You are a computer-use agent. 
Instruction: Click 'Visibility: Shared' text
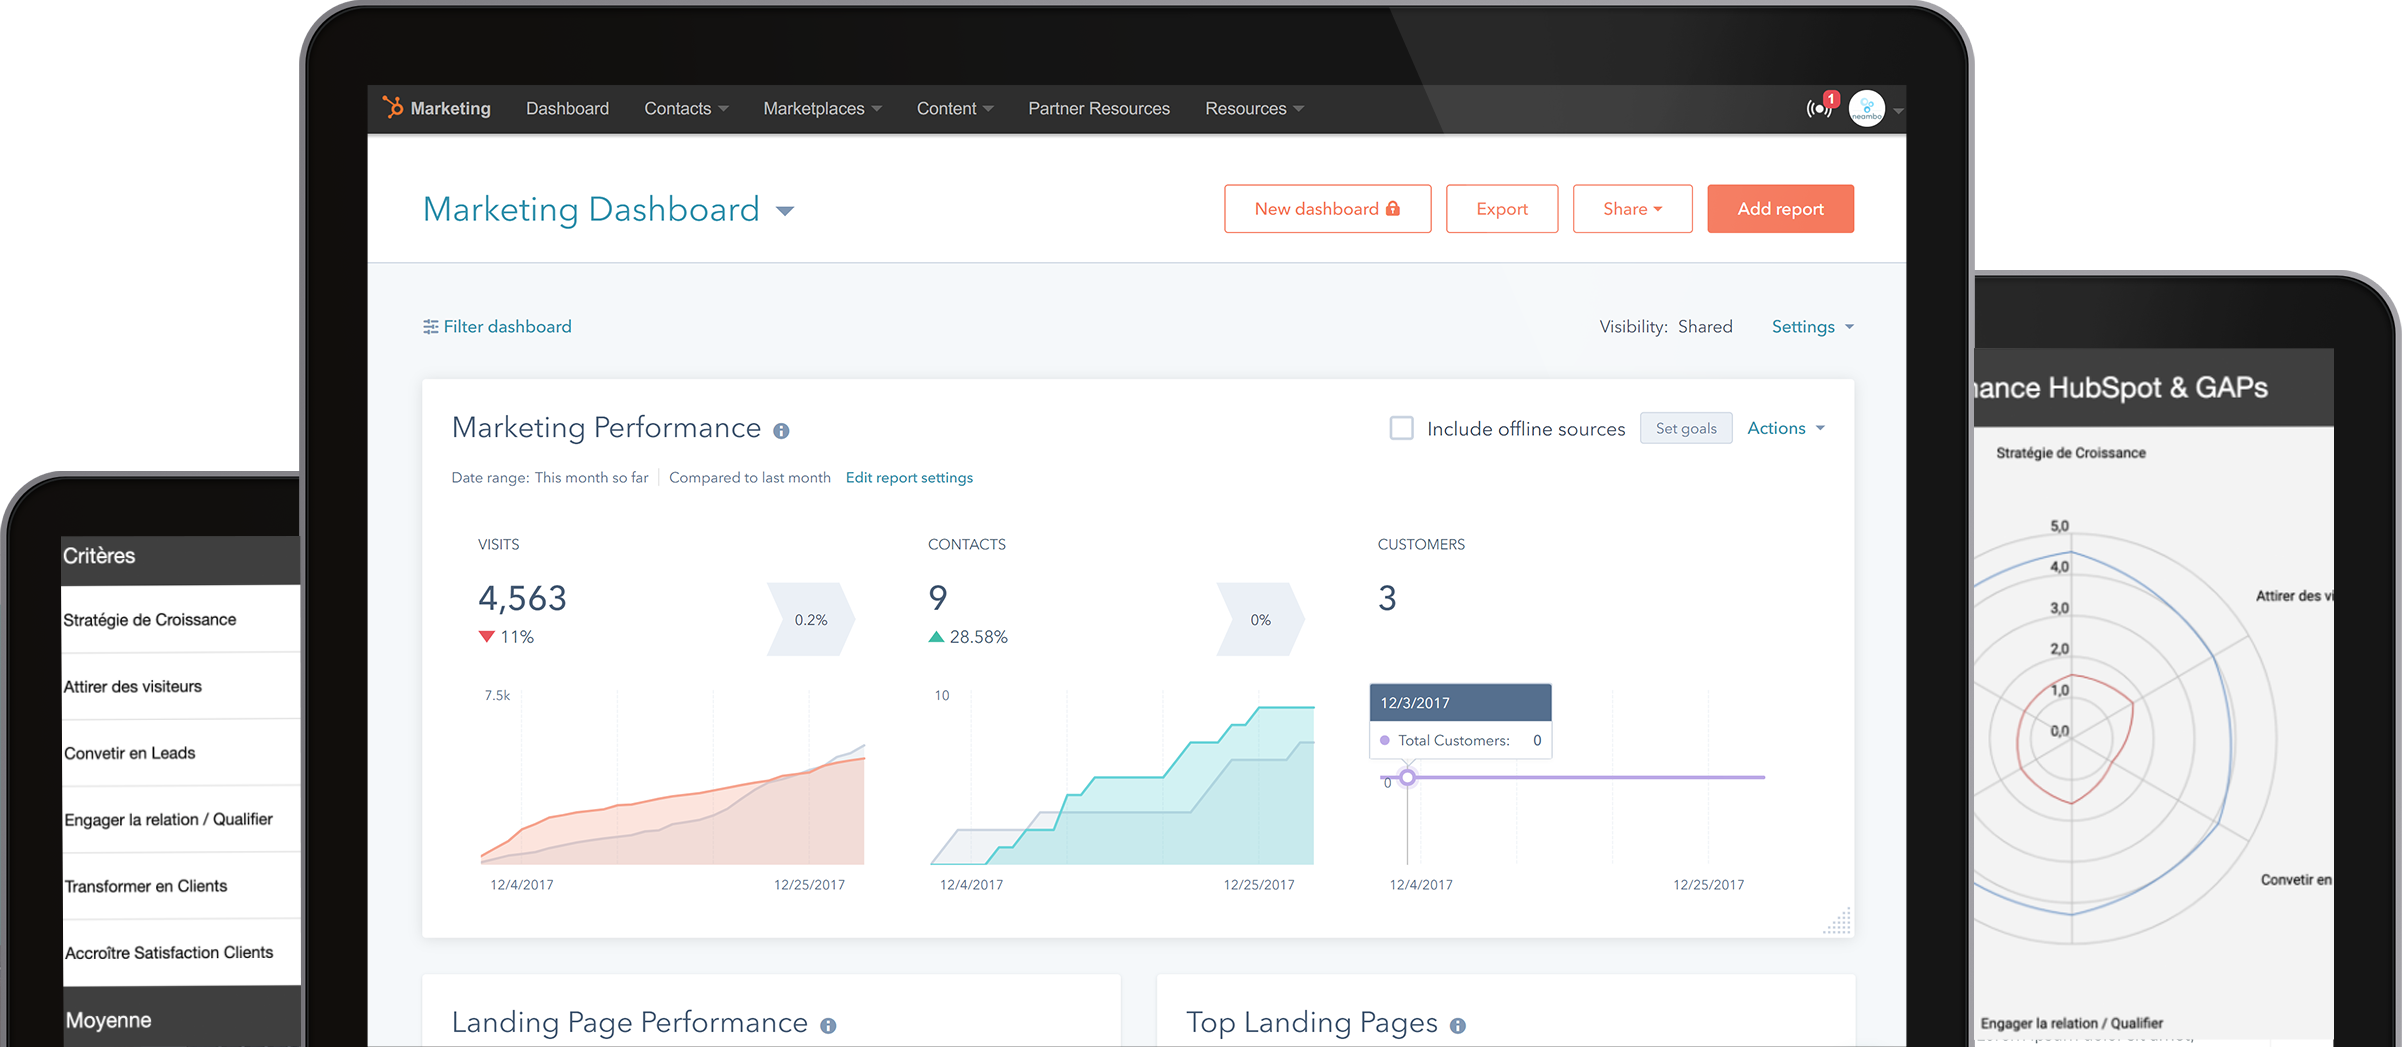click(x=1665, y=327)
